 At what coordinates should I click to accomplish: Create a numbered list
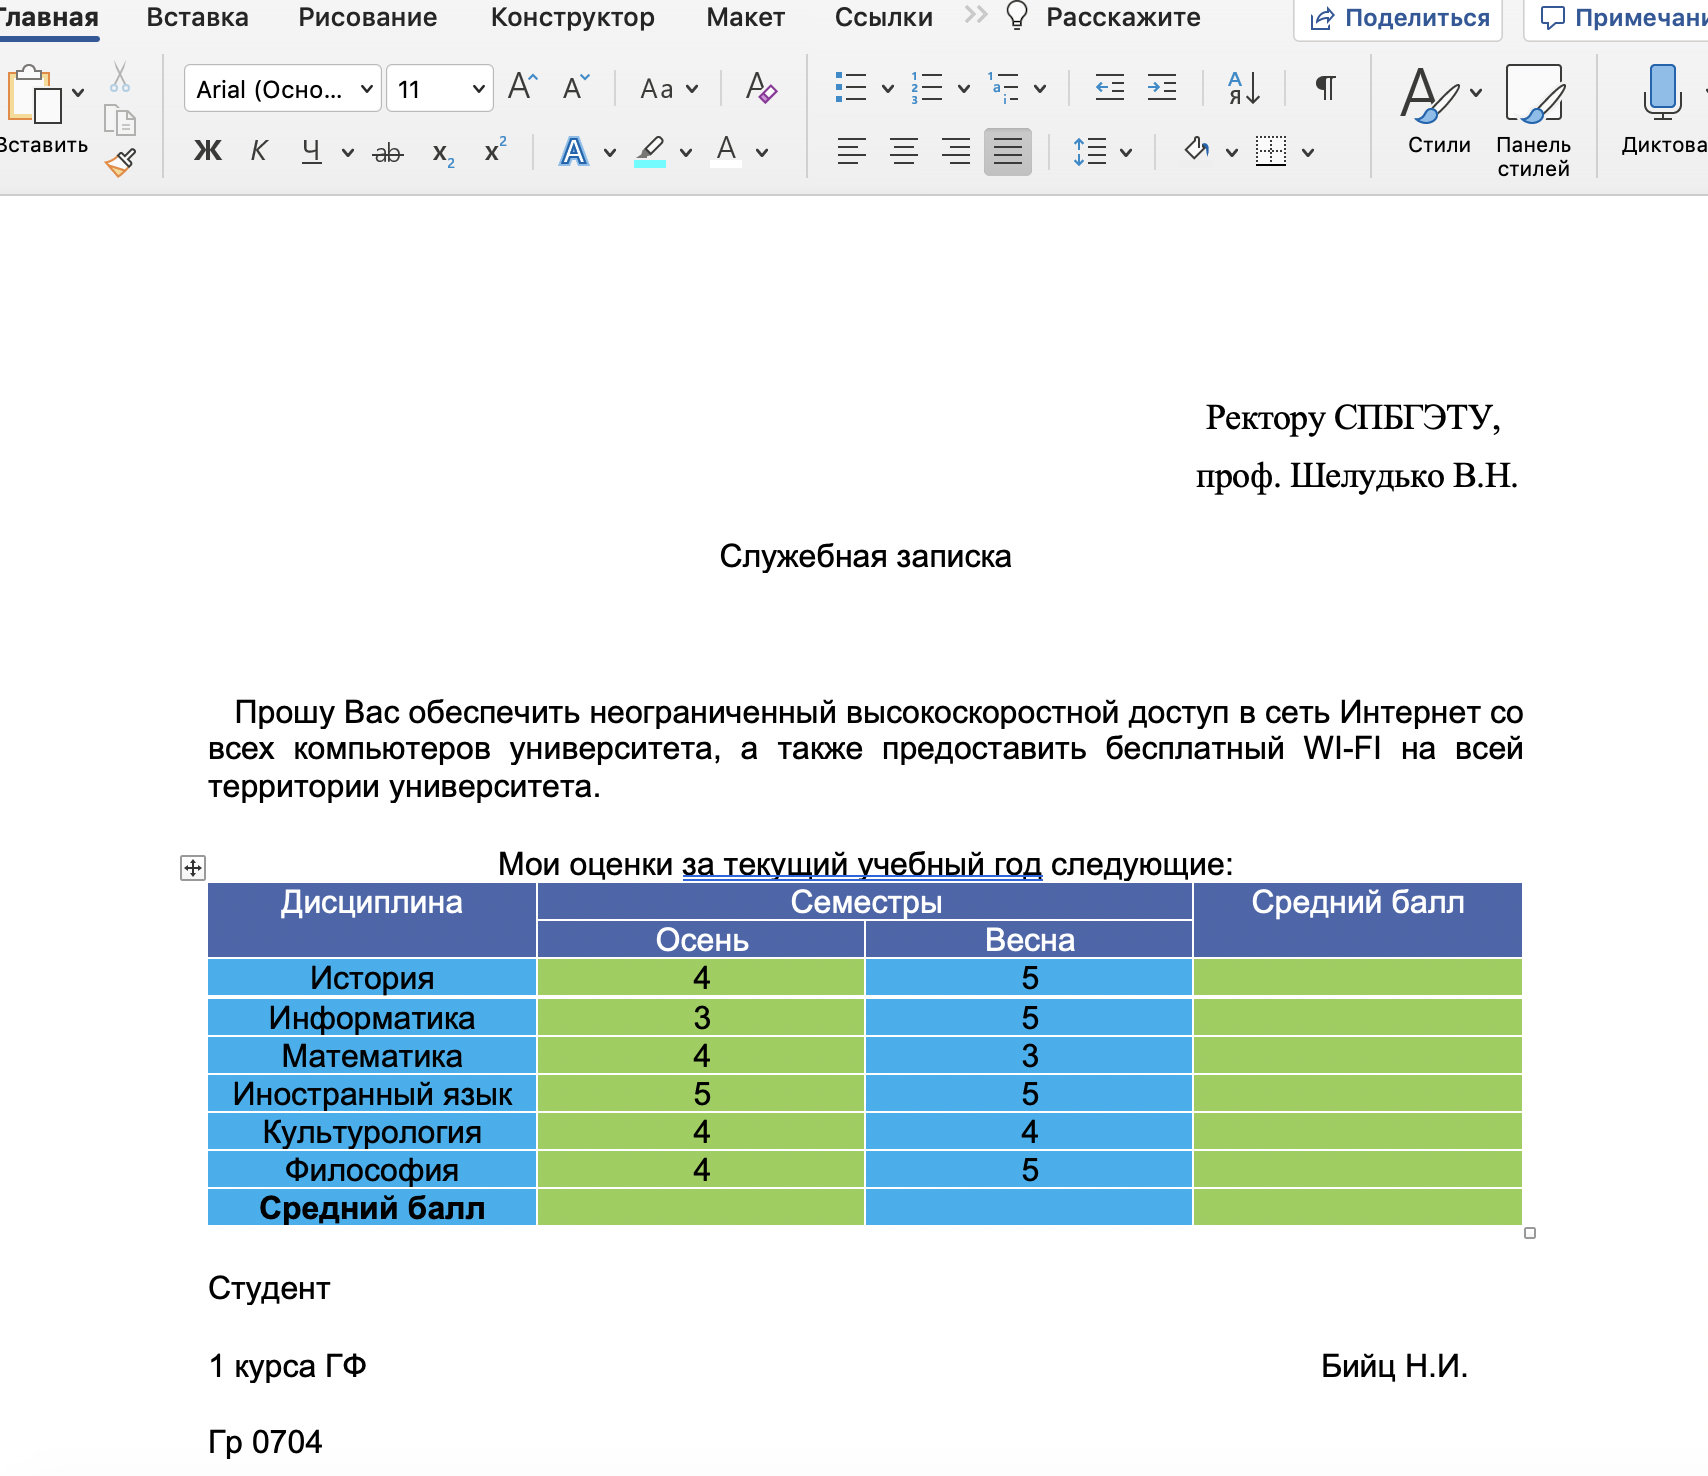pyautogui.click(x=927, y=88)
